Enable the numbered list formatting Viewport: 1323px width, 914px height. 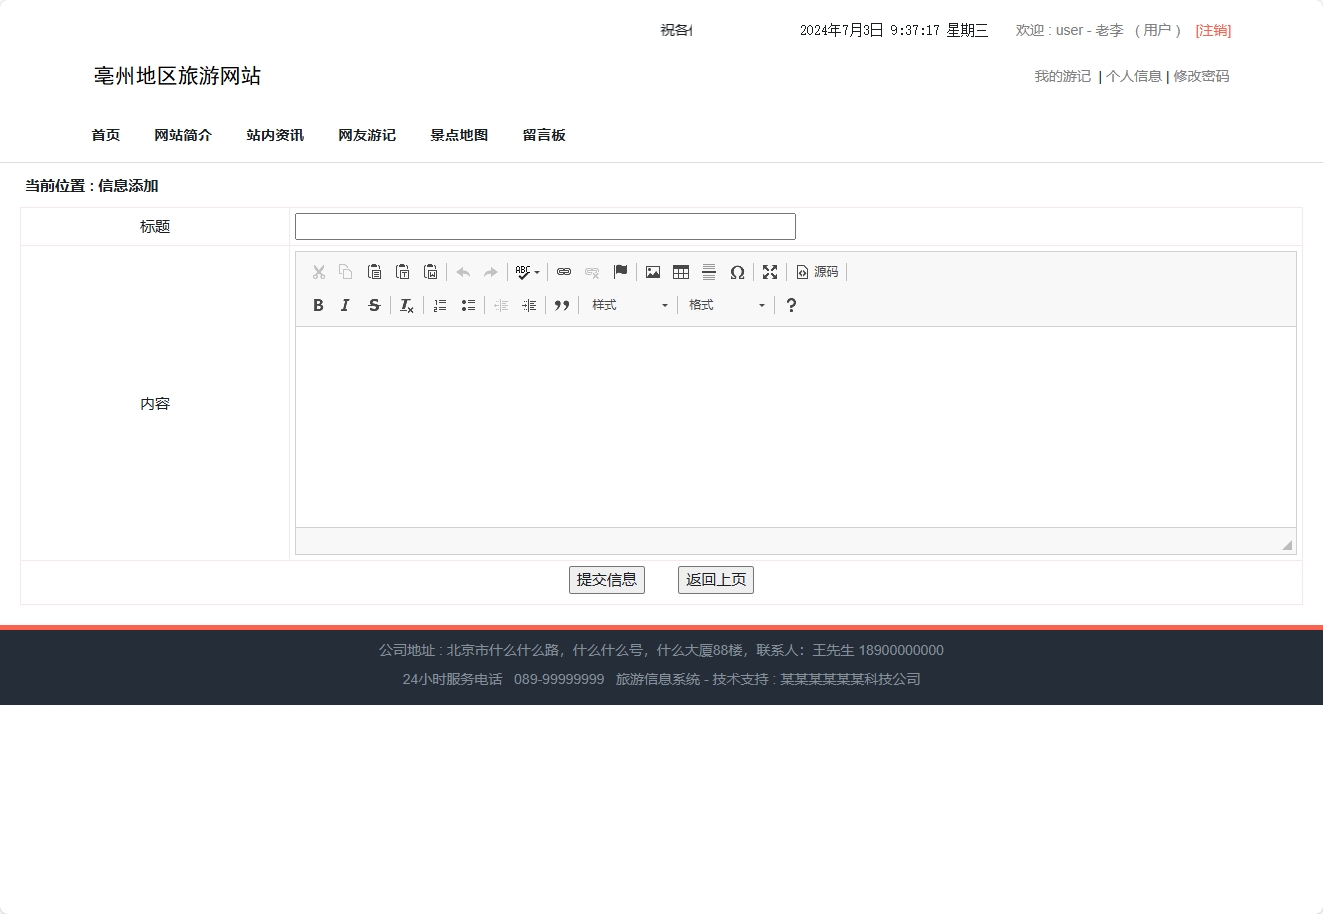coord(439,305)
